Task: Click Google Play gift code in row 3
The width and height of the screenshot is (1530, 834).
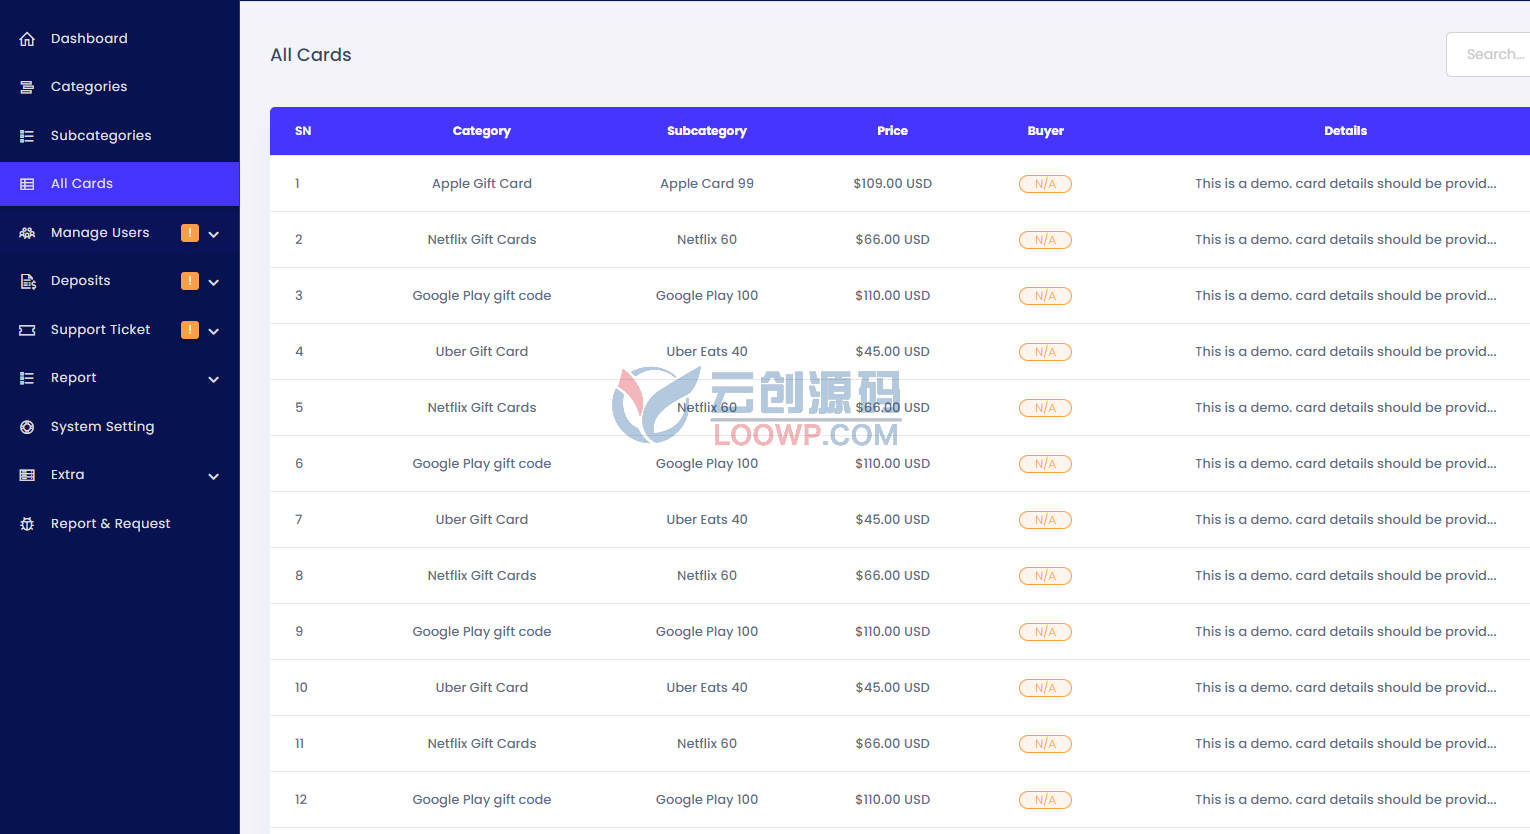Action: point(482,295)
